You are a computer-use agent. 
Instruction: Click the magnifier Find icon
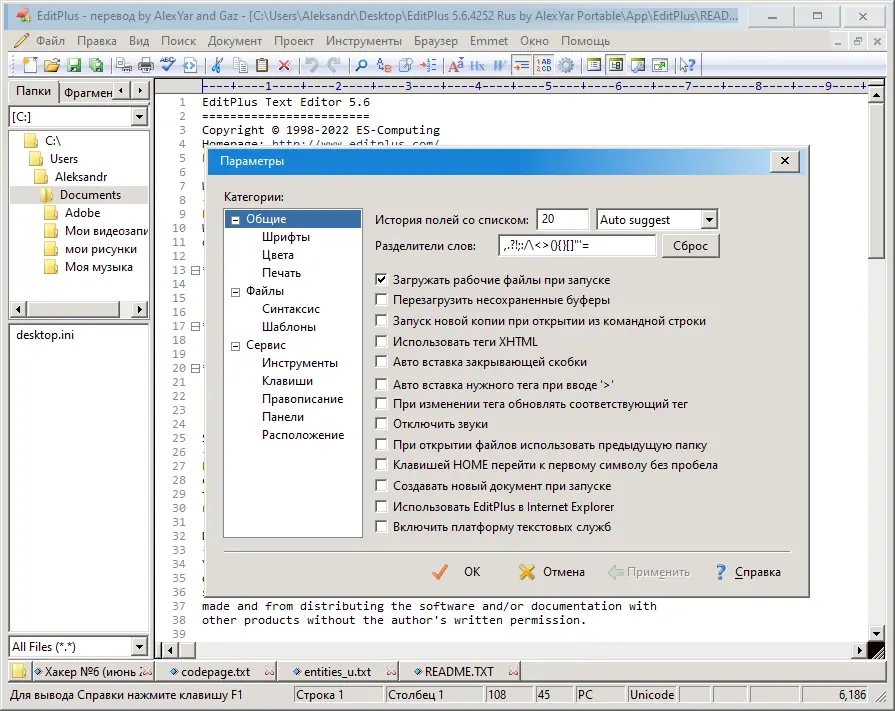pyautogui.click(x=361, y=65)
